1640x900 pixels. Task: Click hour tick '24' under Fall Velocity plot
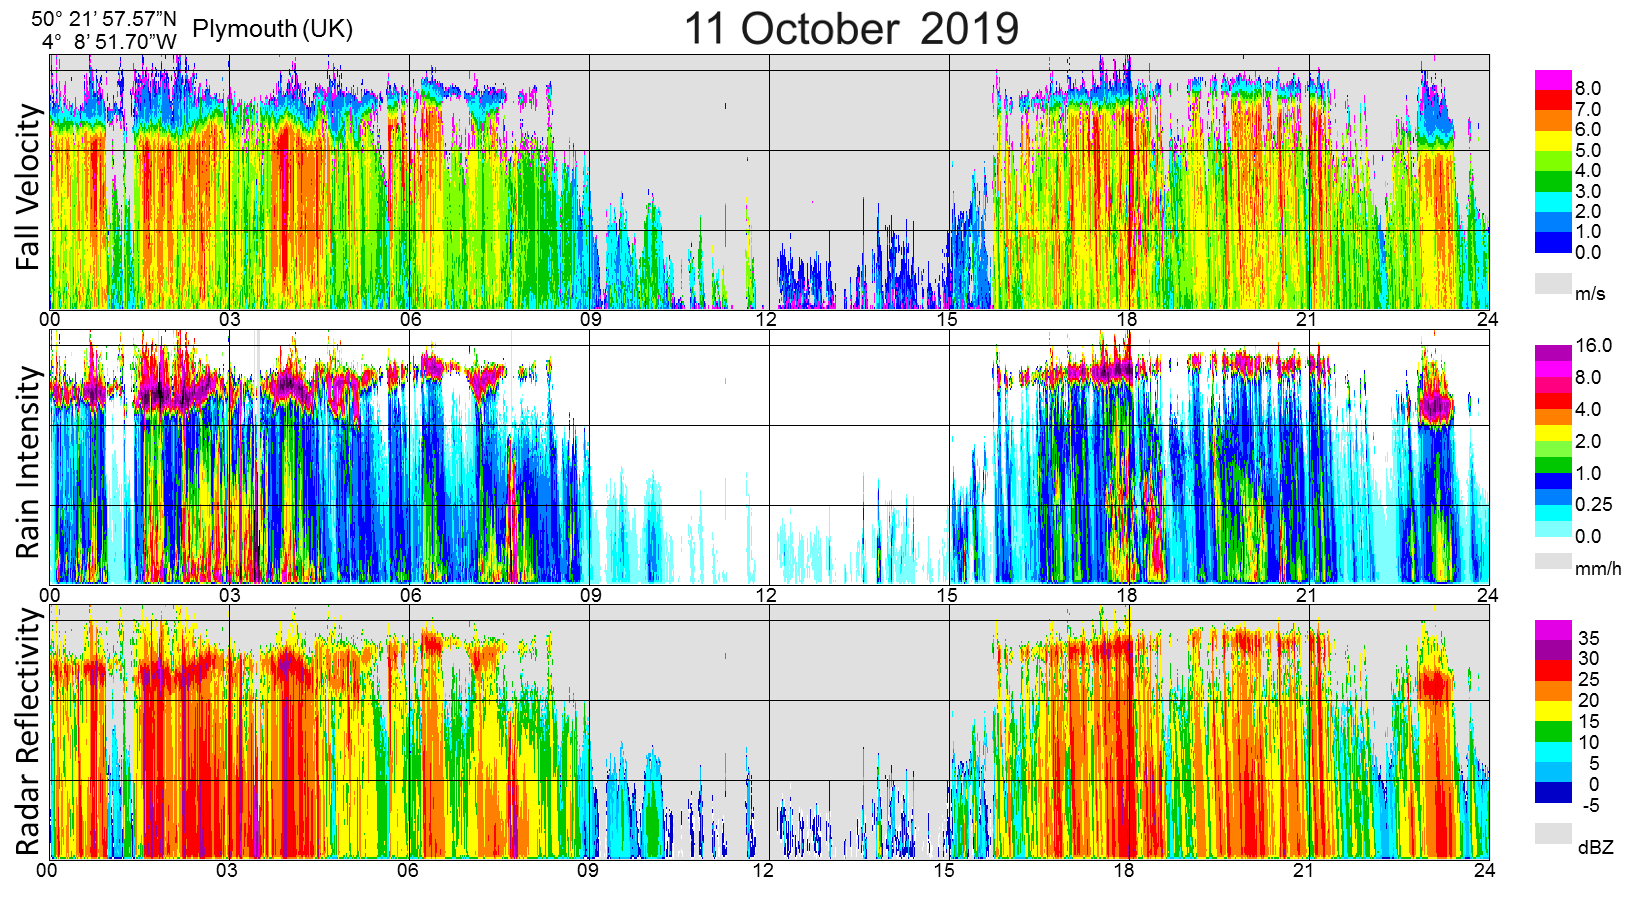pyautogui.click(x=1487, y=320)
